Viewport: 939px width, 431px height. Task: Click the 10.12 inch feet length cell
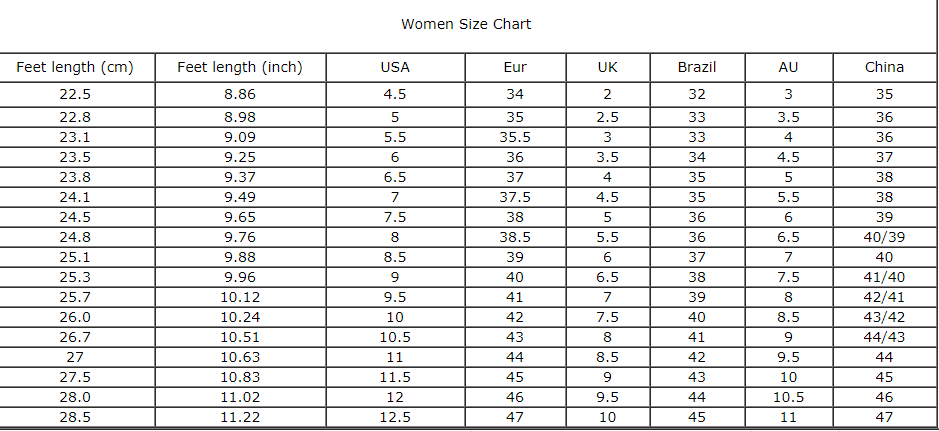point(239,297)
